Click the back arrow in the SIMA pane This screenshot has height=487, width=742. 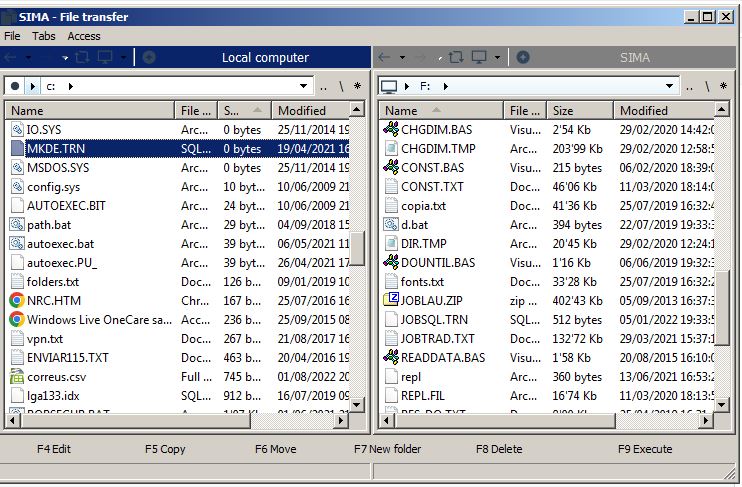click(385, 58)
